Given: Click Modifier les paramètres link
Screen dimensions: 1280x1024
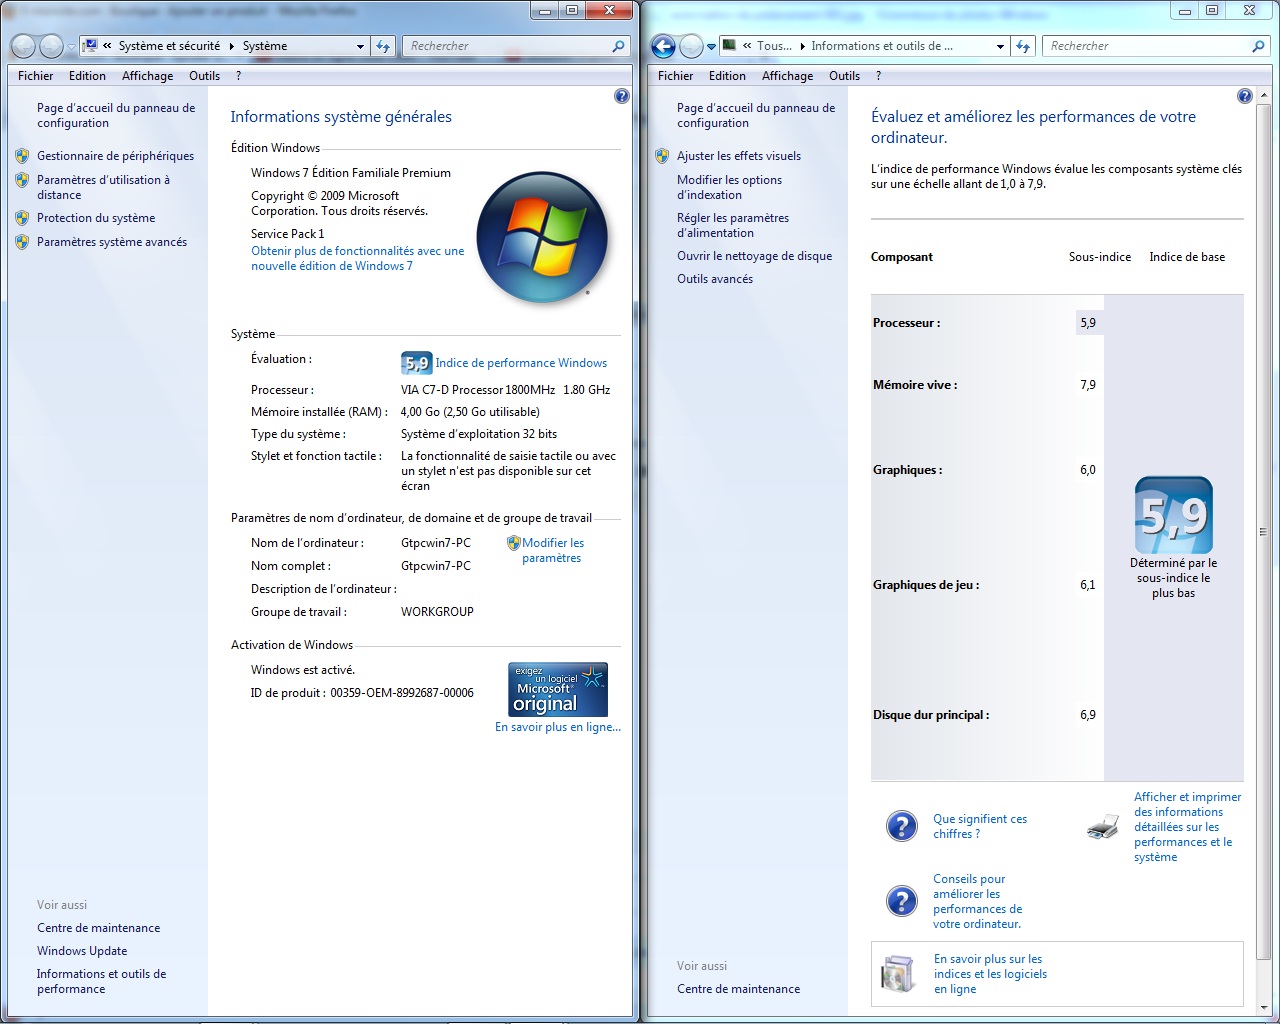Looking at the screenshot, I should pos(553,551).
